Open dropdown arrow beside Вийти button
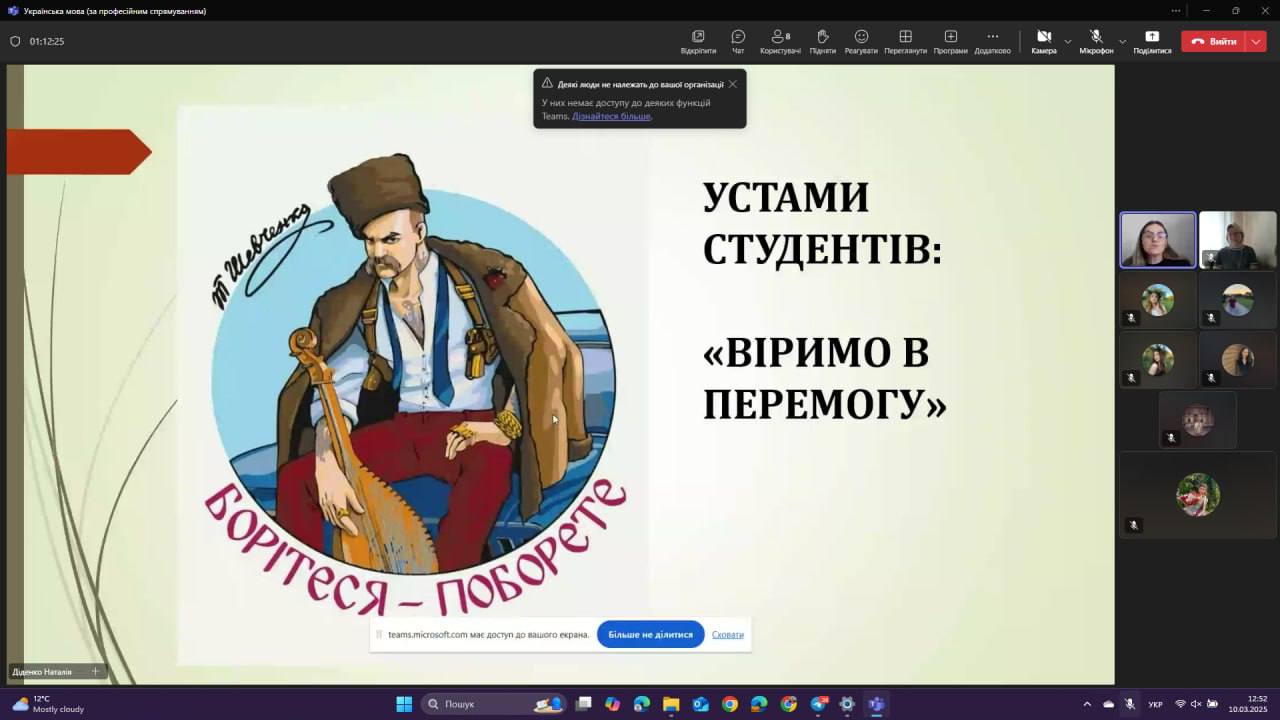This screenshot has width=1280, height=720. [1256, 42]
